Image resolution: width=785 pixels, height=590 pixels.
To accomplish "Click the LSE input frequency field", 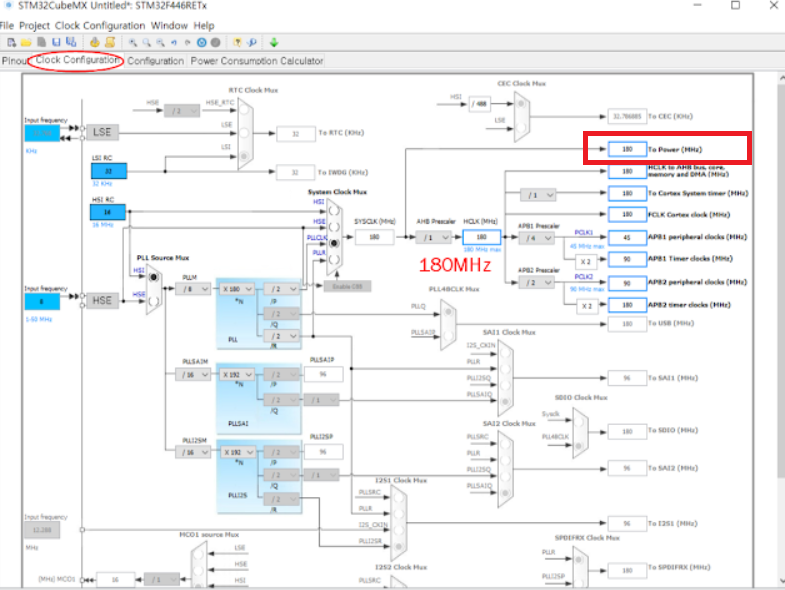I will pyautogui.click(x=42, y=133).
